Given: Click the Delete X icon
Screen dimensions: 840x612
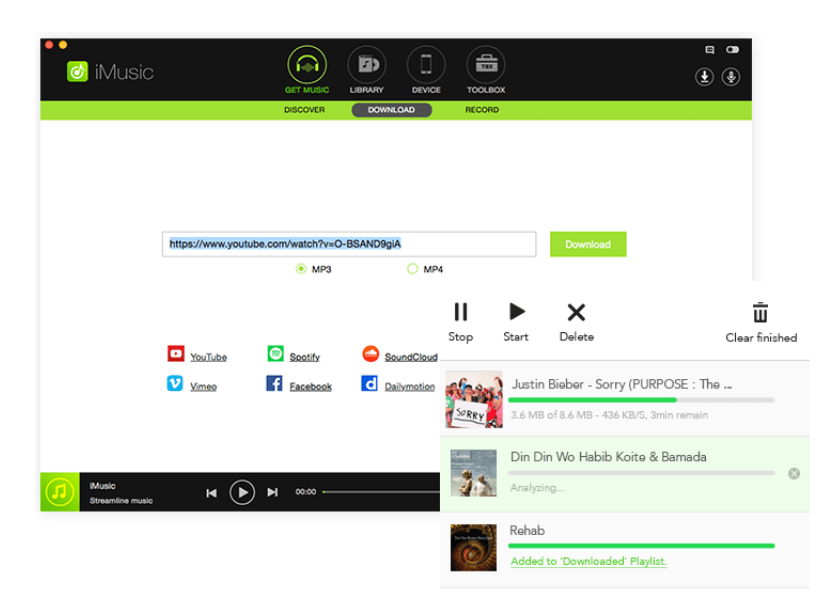Looking at the screenshot, I should (x=576, y=312).
